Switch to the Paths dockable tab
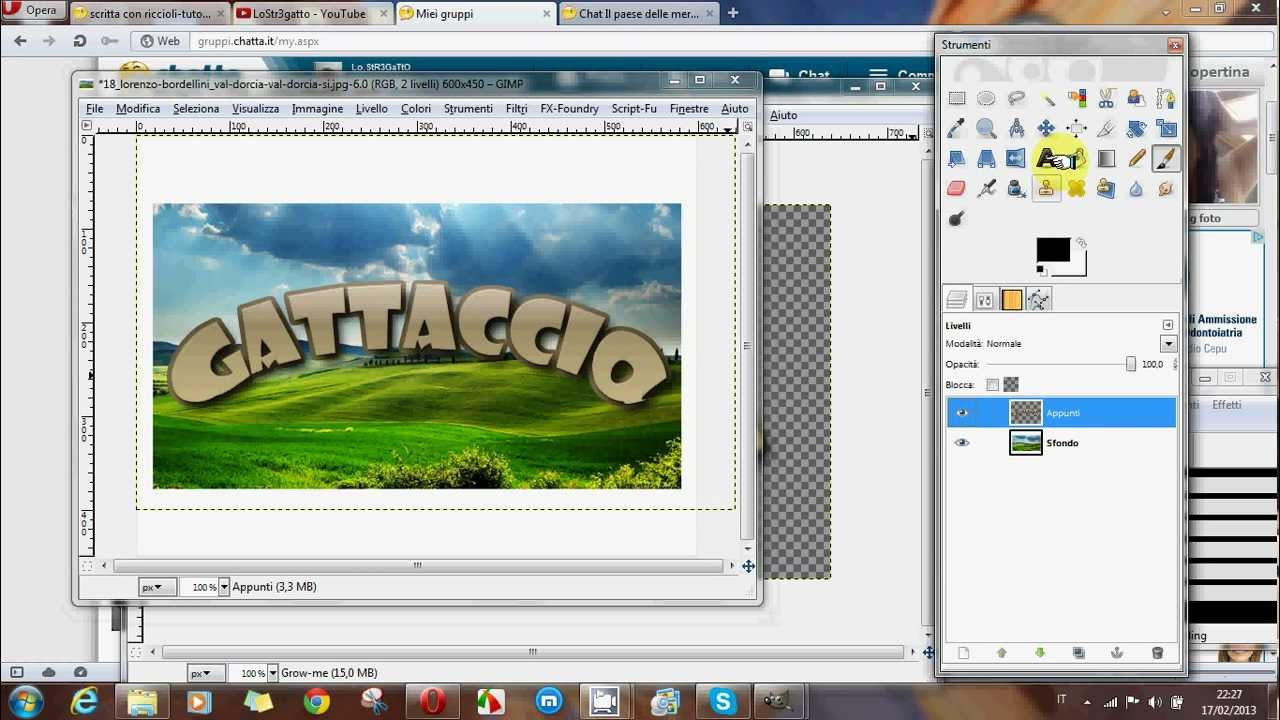Screen dimensions: 1280x720 [1038, 299]
